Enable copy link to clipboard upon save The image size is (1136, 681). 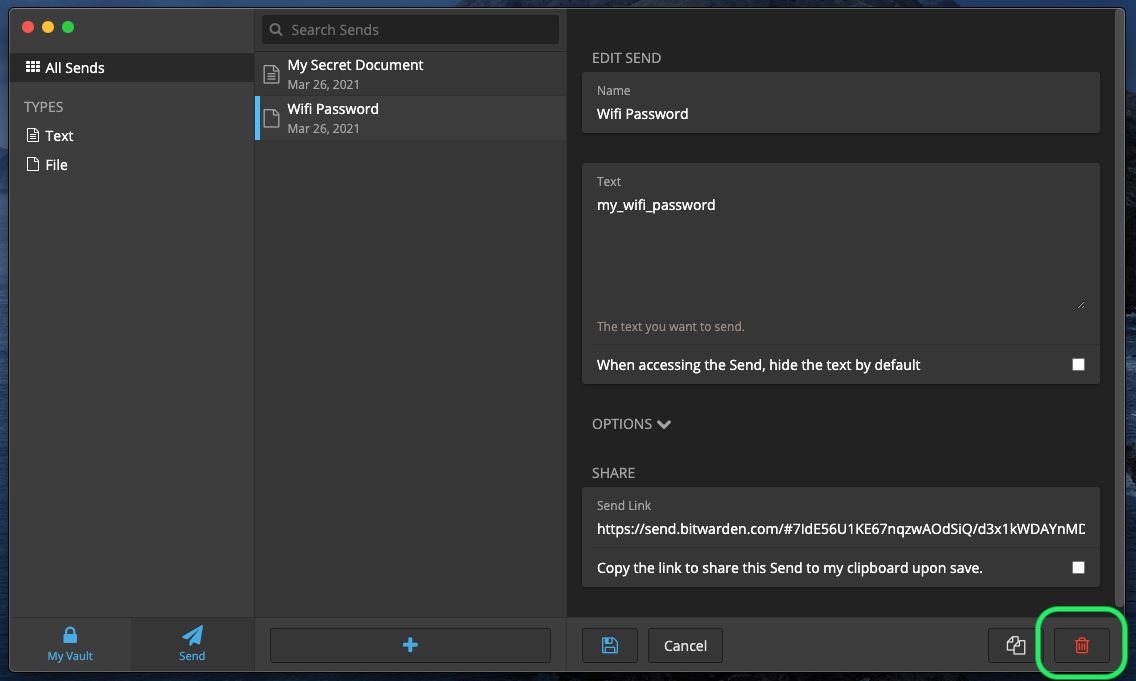[x=1078, y=567]
